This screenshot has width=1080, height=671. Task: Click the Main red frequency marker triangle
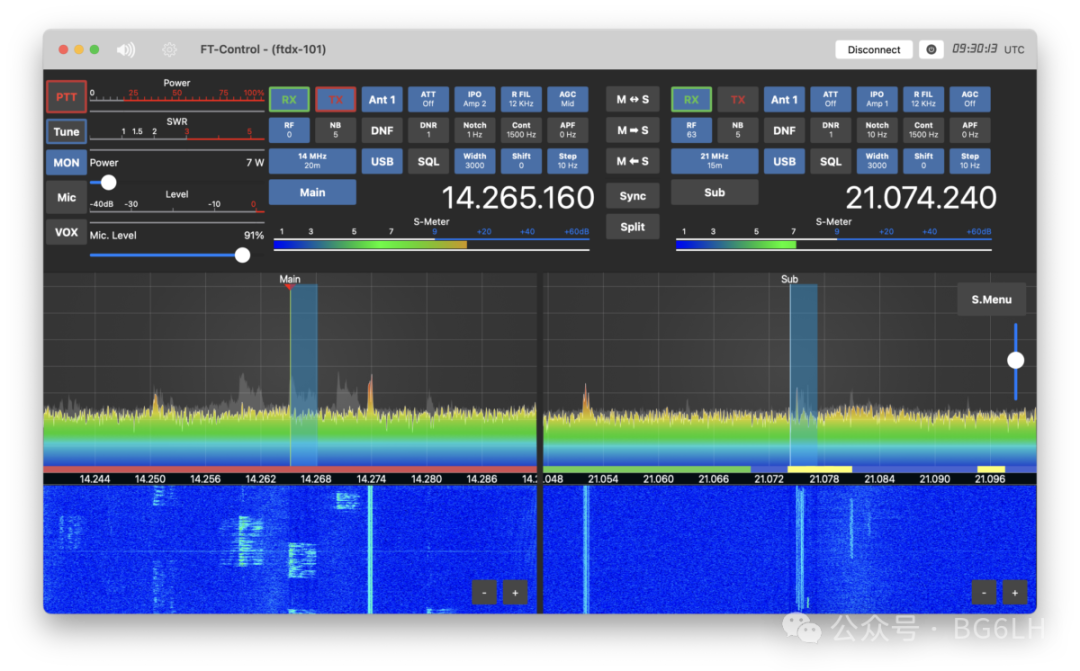290,287
